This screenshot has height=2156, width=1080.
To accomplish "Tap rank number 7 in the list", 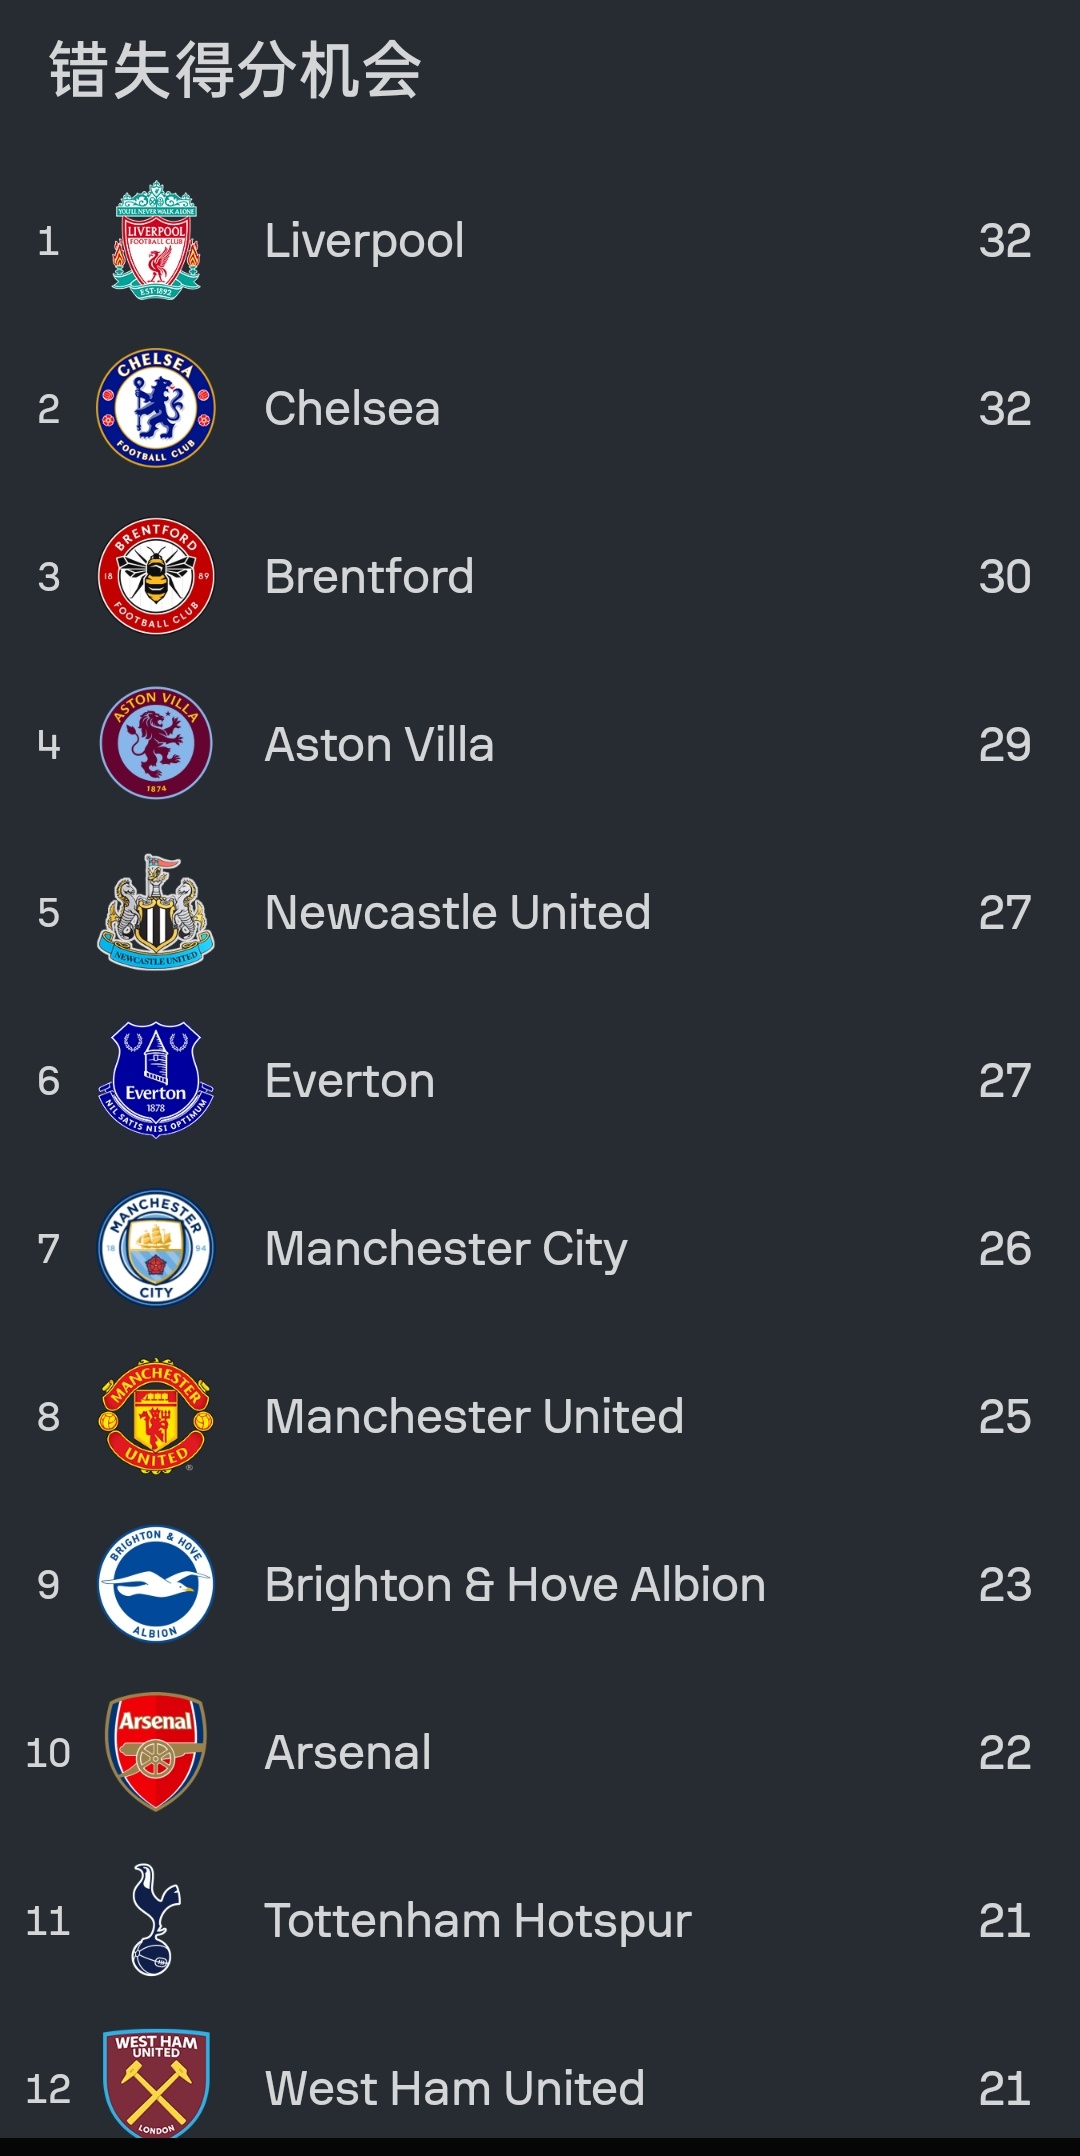I will (x=48, y=1249).
